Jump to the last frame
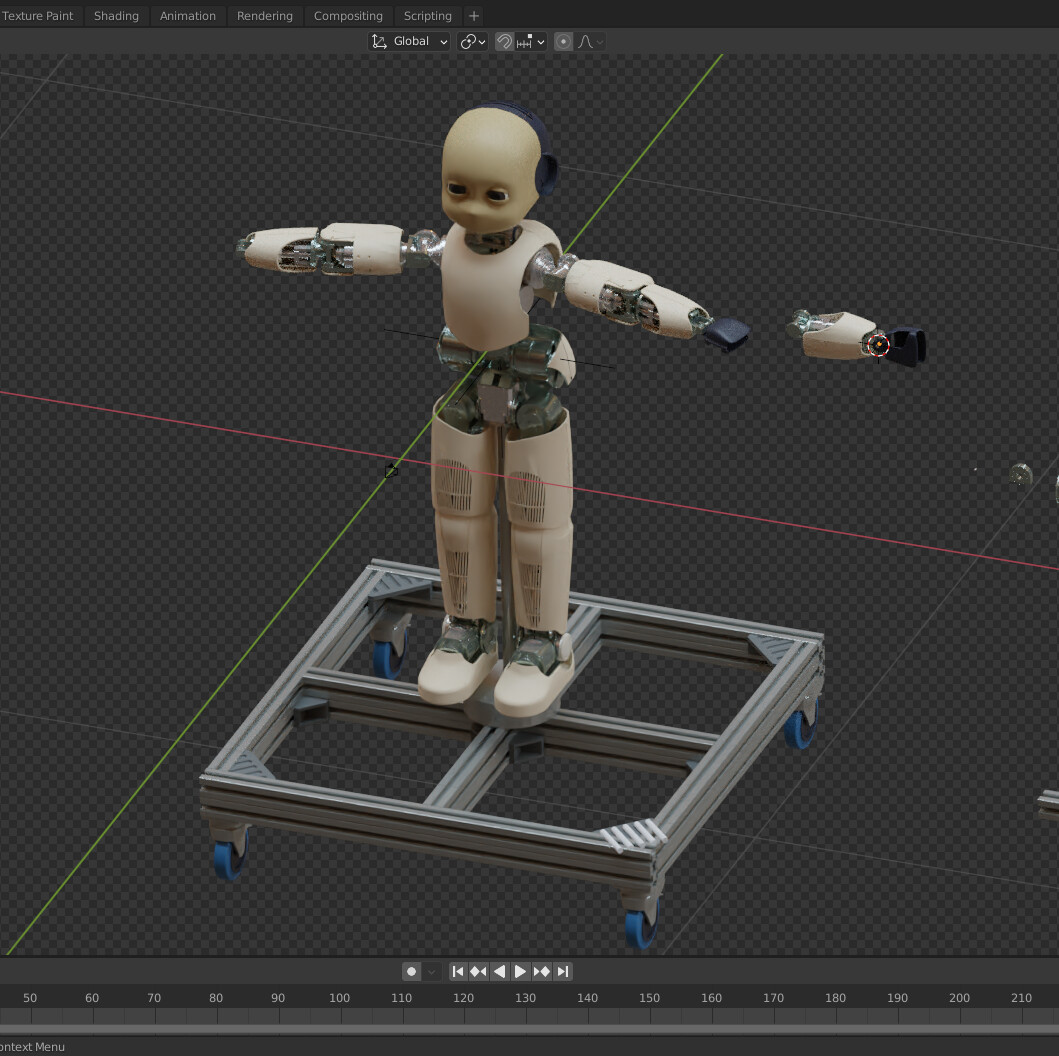This screenshot has width=1059, height=1056. click(x=563, y=971)
